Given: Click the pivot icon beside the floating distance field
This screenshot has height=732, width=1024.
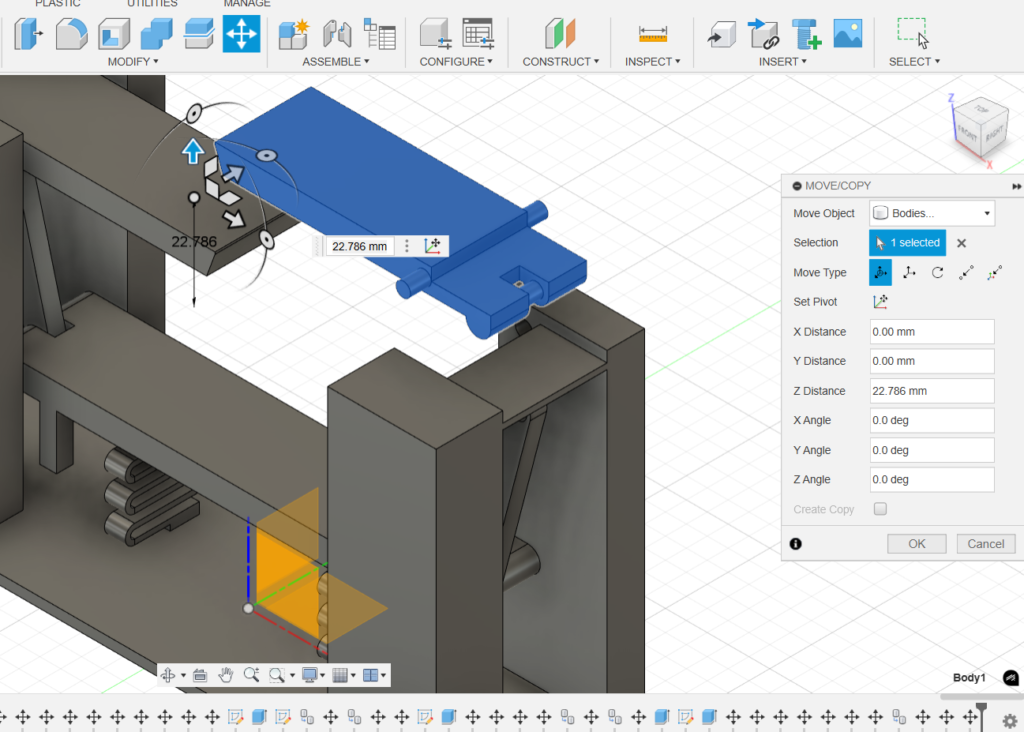Looking at the screenshot, I should click(x=432, y=246).
